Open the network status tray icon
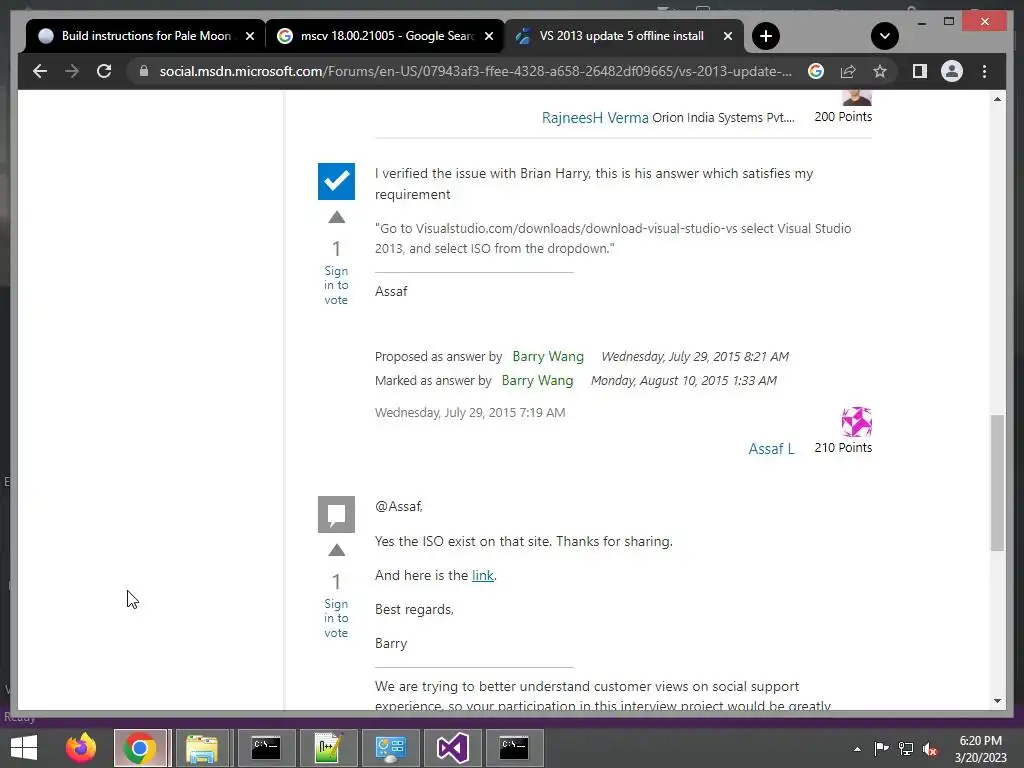The width and height of the screenshot is (1024, 768). click(906, 748)
